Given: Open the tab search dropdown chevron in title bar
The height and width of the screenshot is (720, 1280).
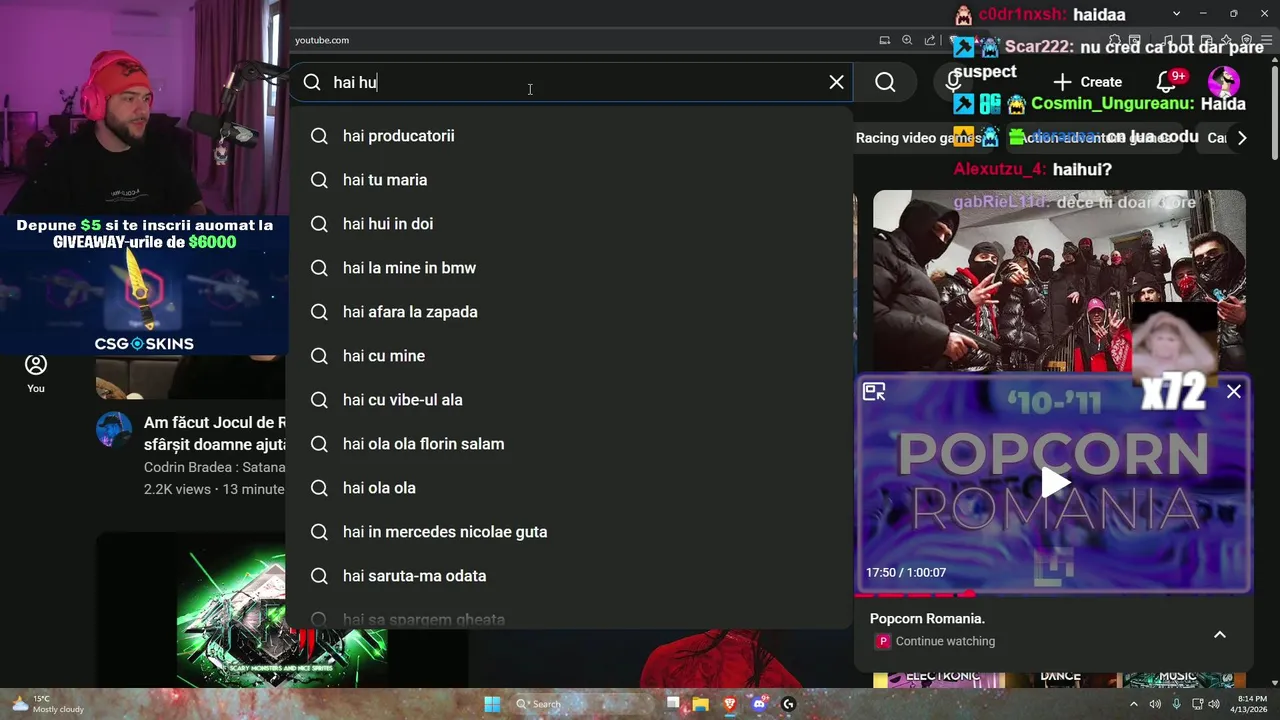Looking at the screenshot, I should (x=1176, y=14).
